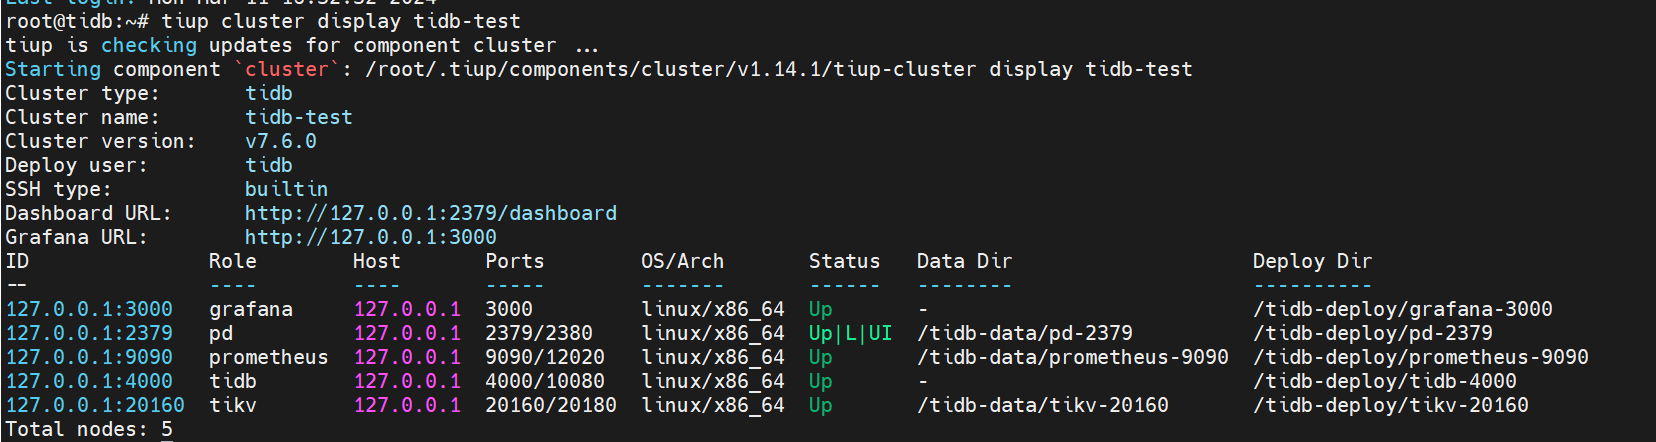Click the /tidb-deploy/prometheus-9090 deploy path
Image resolution: width=1656 pixels, height=442 pixels.
[1420, 357]
